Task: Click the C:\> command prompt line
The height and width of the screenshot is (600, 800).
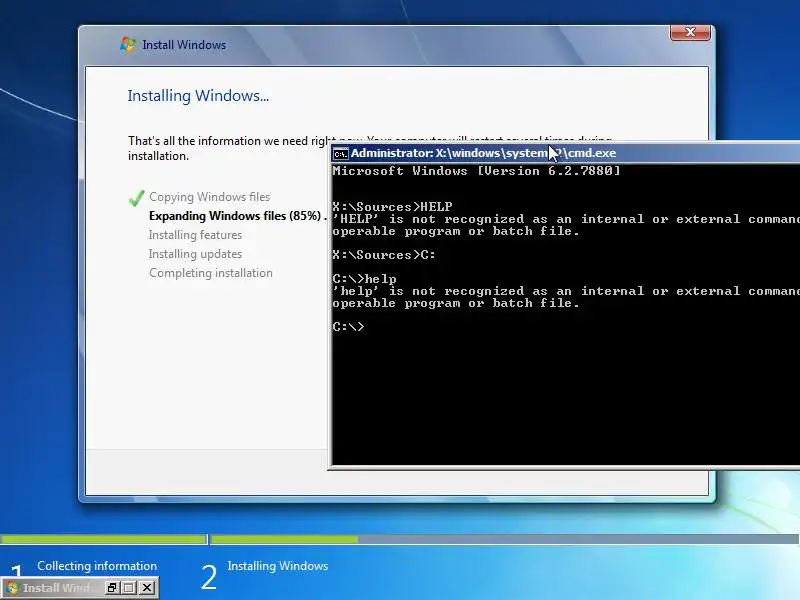Action: [348, 327]
